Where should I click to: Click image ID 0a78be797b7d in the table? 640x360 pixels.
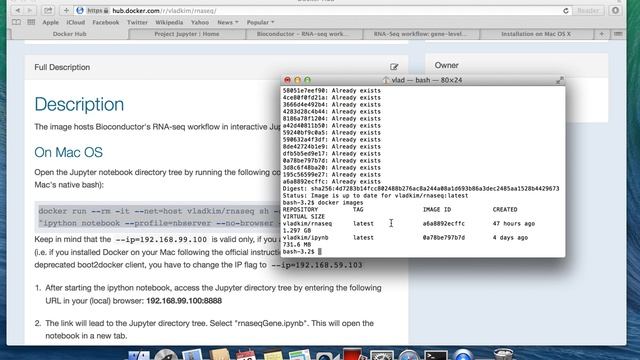coord(444,238)
